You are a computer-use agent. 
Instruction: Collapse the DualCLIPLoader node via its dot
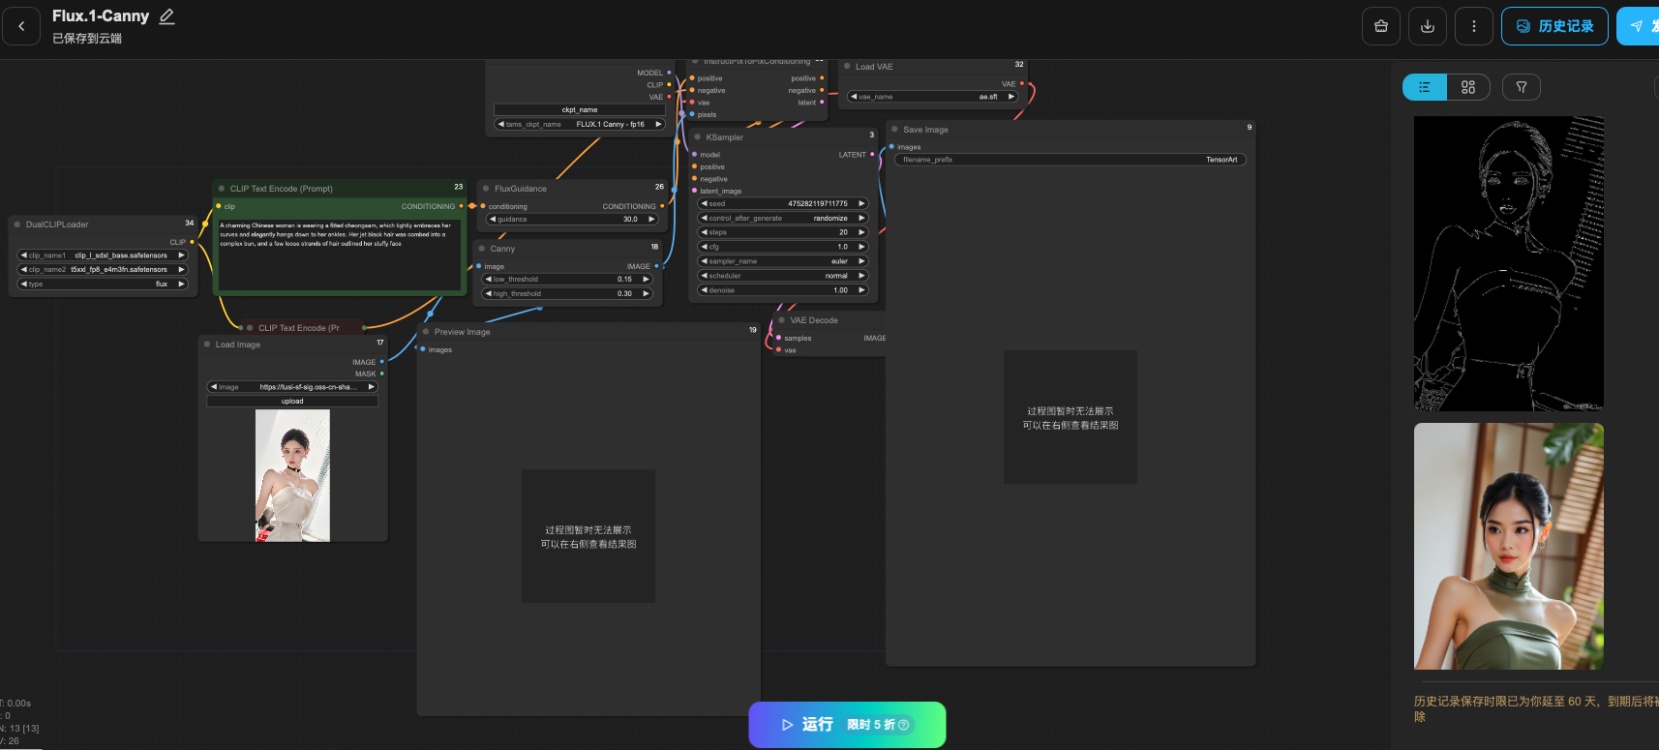[x=17, y=224]
